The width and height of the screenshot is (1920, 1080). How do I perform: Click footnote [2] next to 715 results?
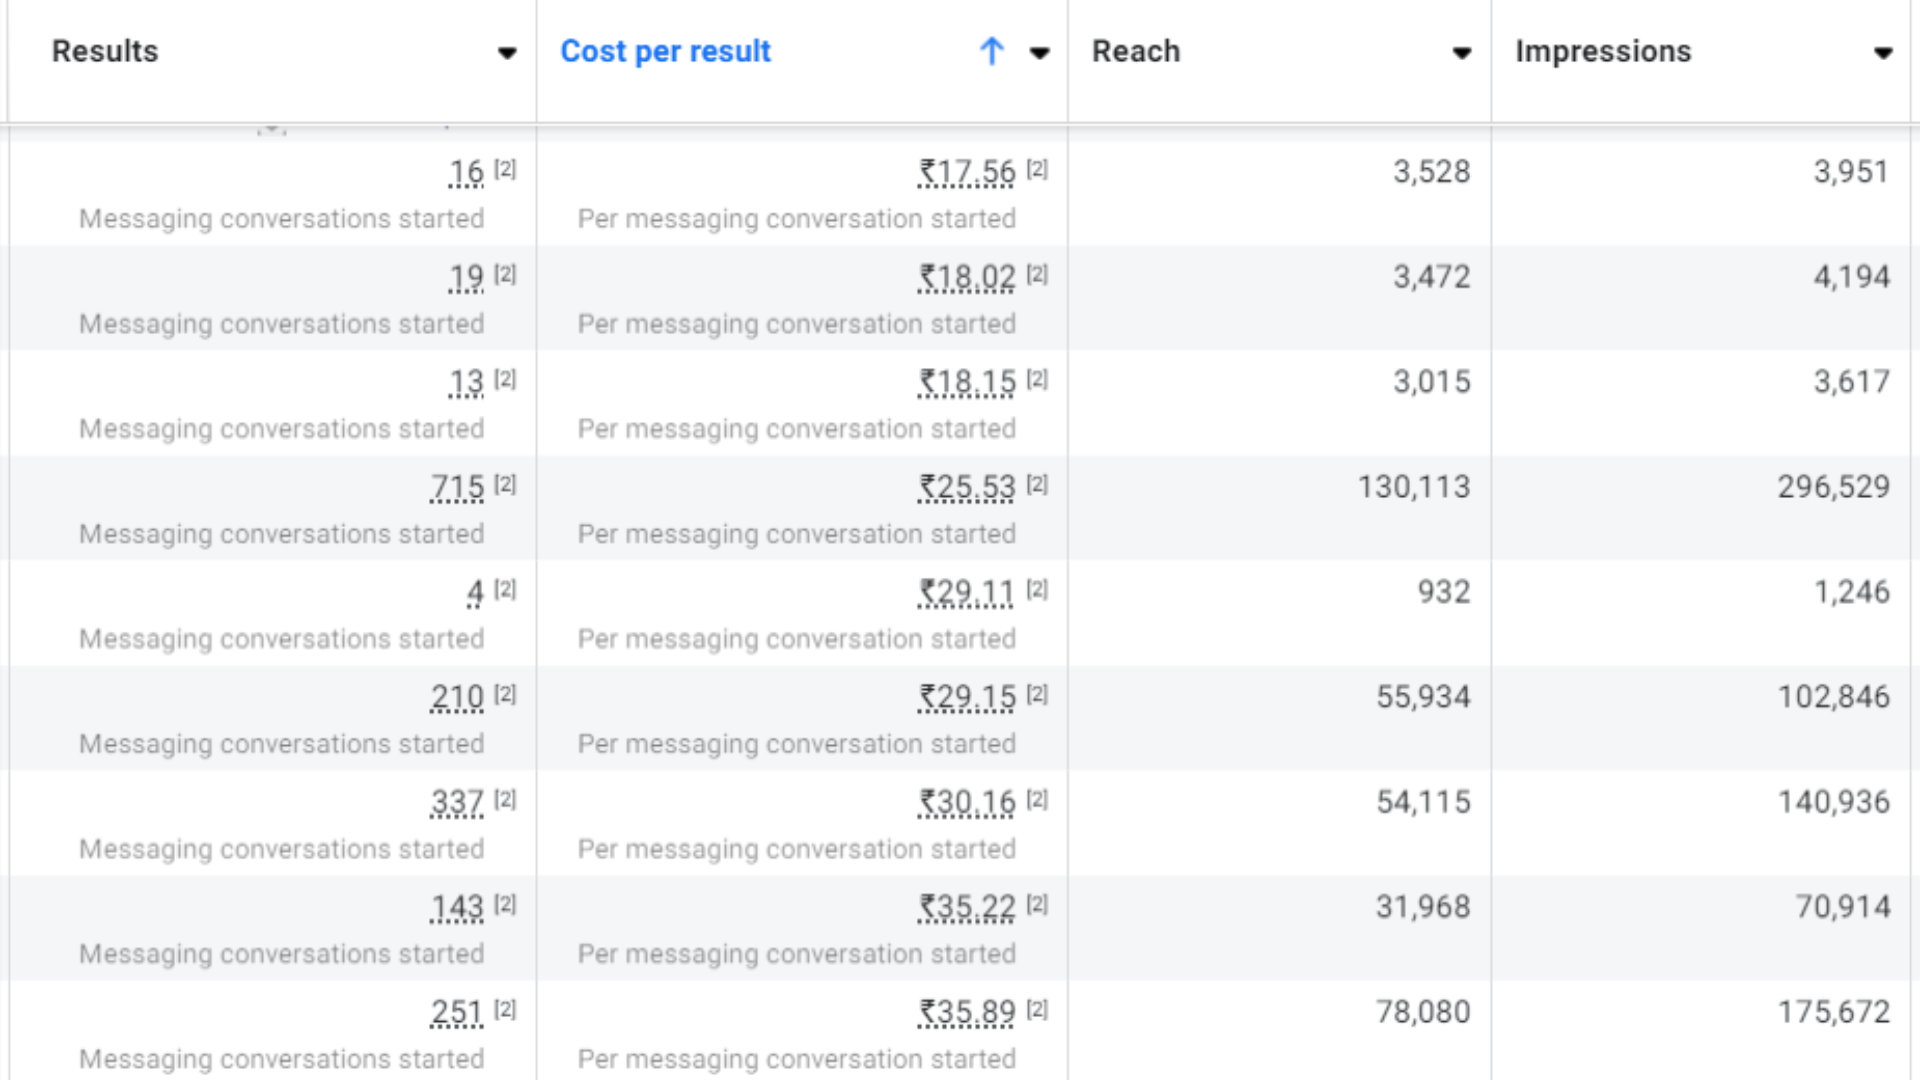tap(505, 484)
